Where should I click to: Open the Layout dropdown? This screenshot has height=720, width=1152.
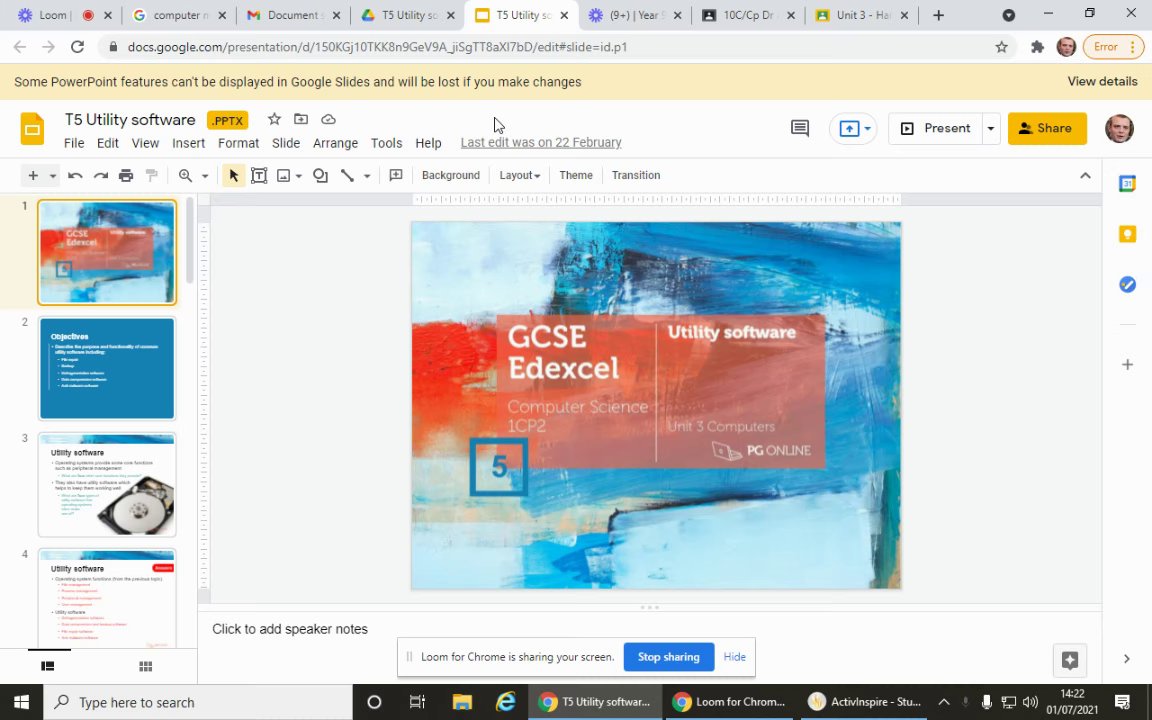tap(519, 176)
